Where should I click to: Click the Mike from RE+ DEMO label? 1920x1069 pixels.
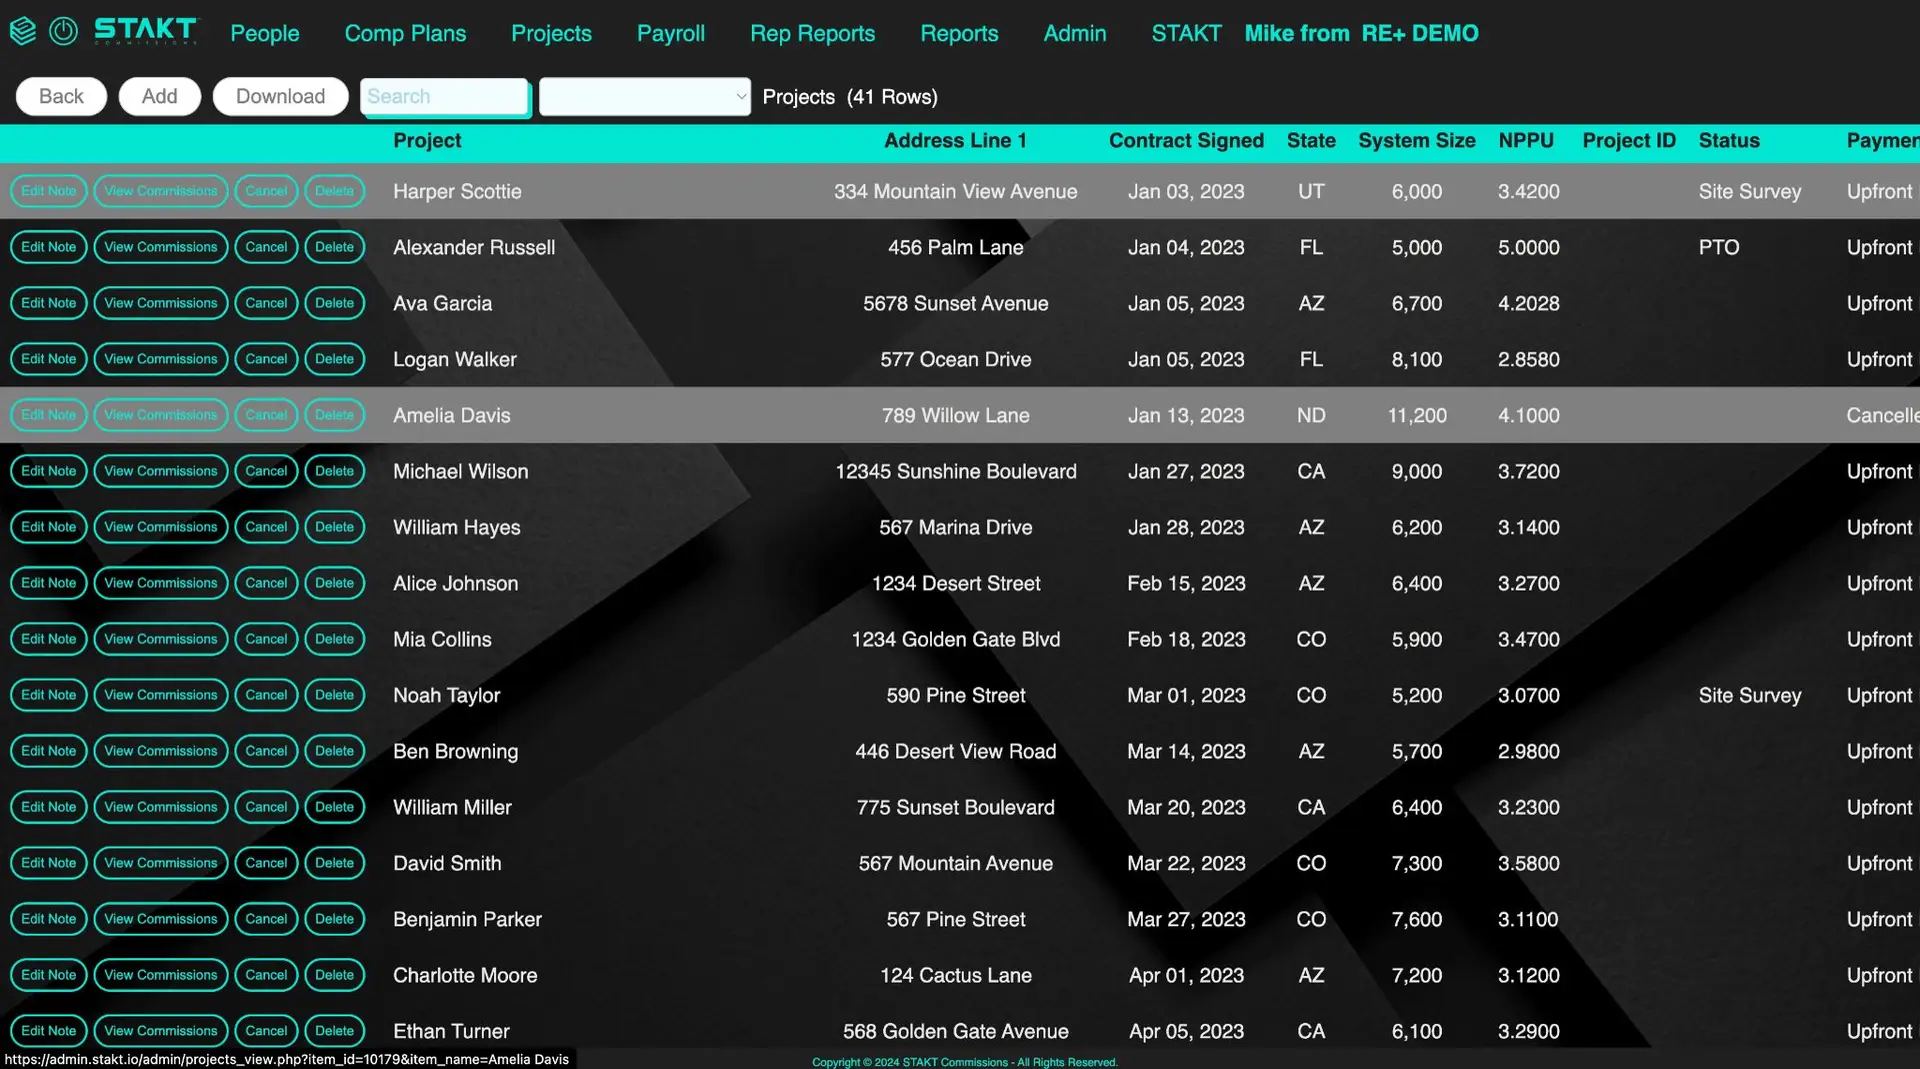pyautogui.click(x=1361, y=33)
